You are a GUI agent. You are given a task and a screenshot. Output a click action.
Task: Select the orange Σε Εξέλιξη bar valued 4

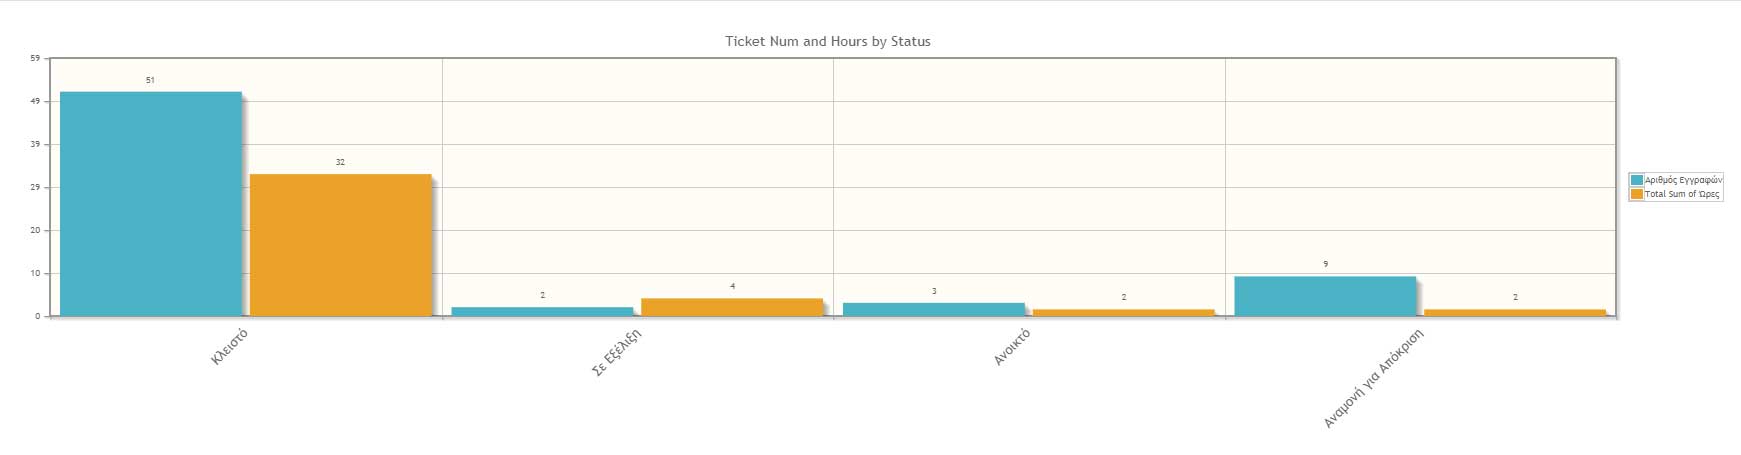click(x=732, y=307)
